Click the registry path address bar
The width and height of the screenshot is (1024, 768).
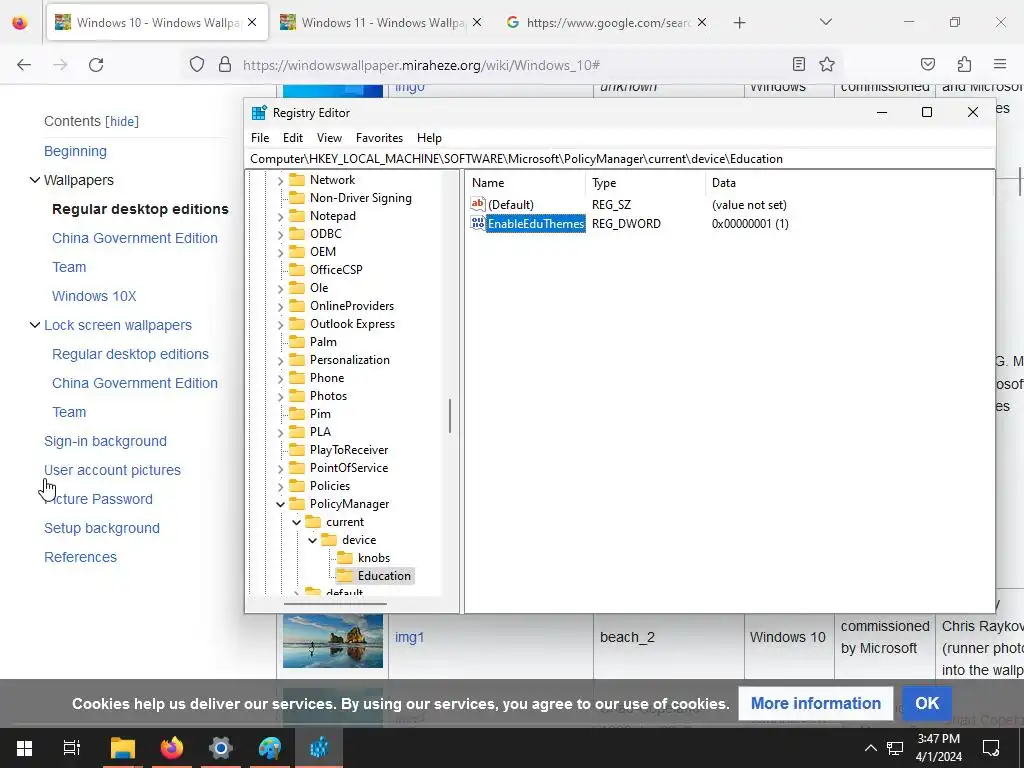click(621, 159)
